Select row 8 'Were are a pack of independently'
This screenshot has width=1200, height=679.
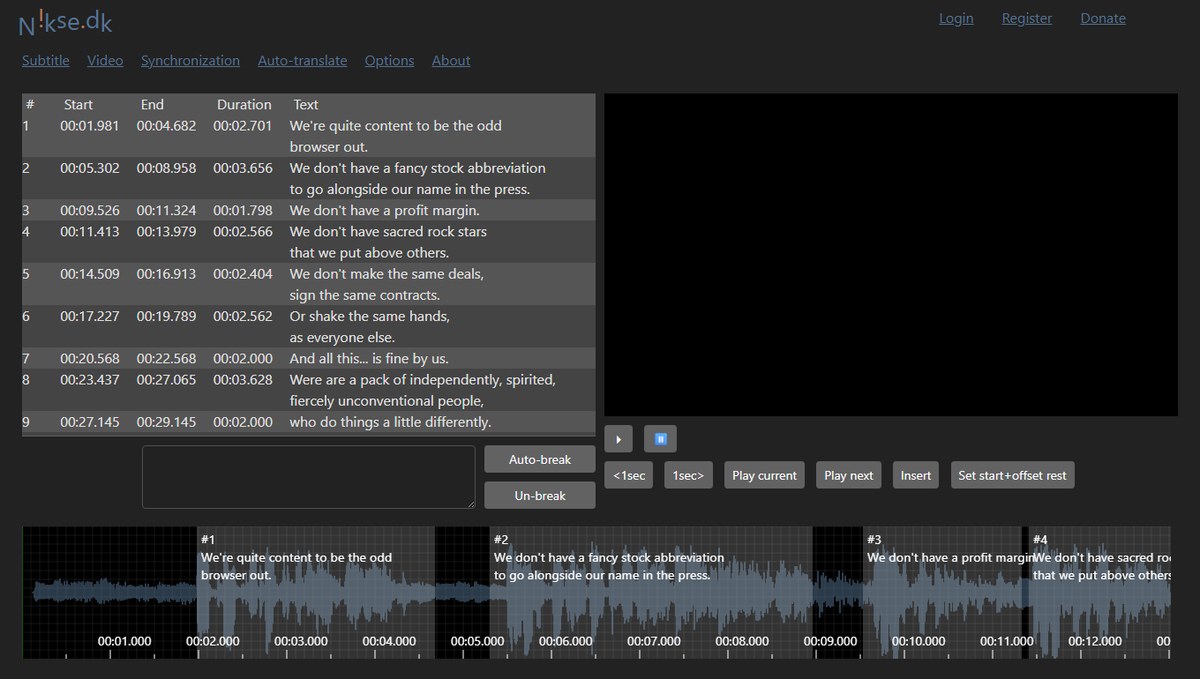pyautogui.click(x=308, y=390)
